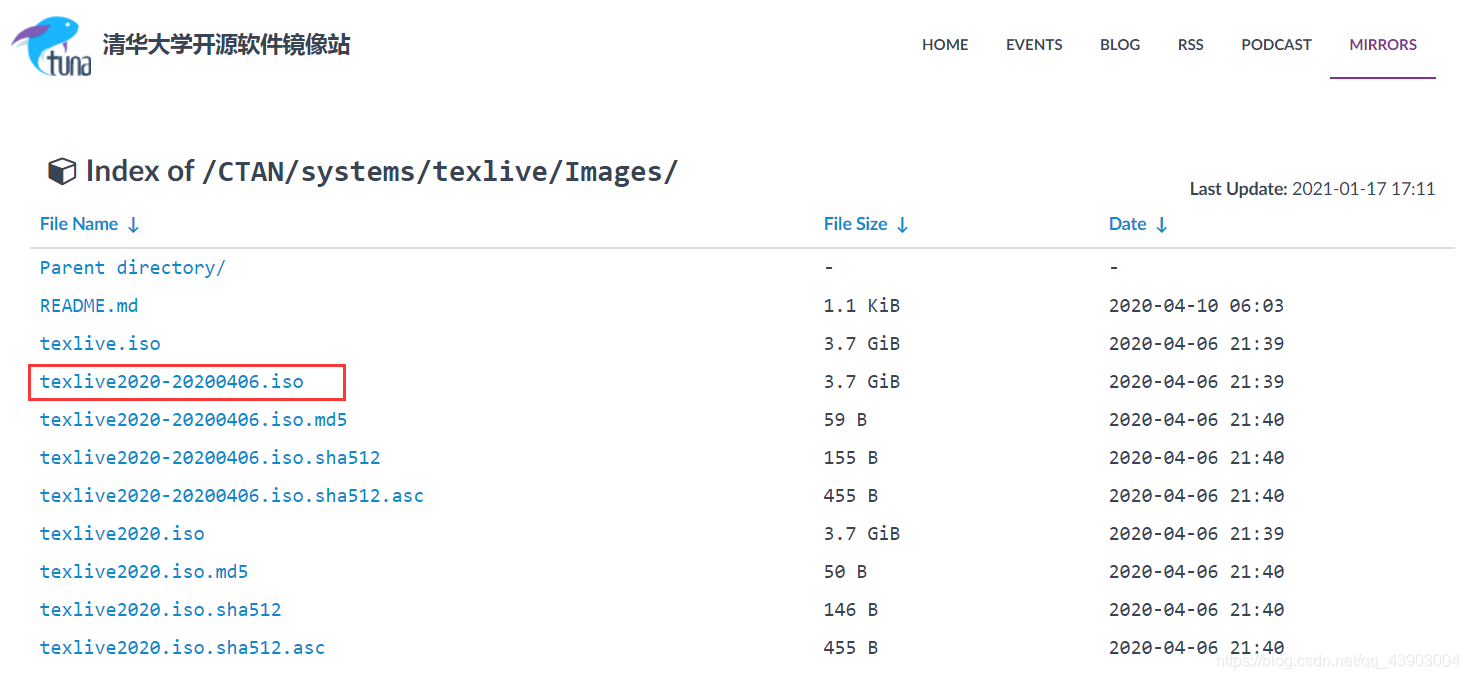Sort by File Name arrow
The width and height of the screenshot is (1469, 679).
click(x=133, y=225)
